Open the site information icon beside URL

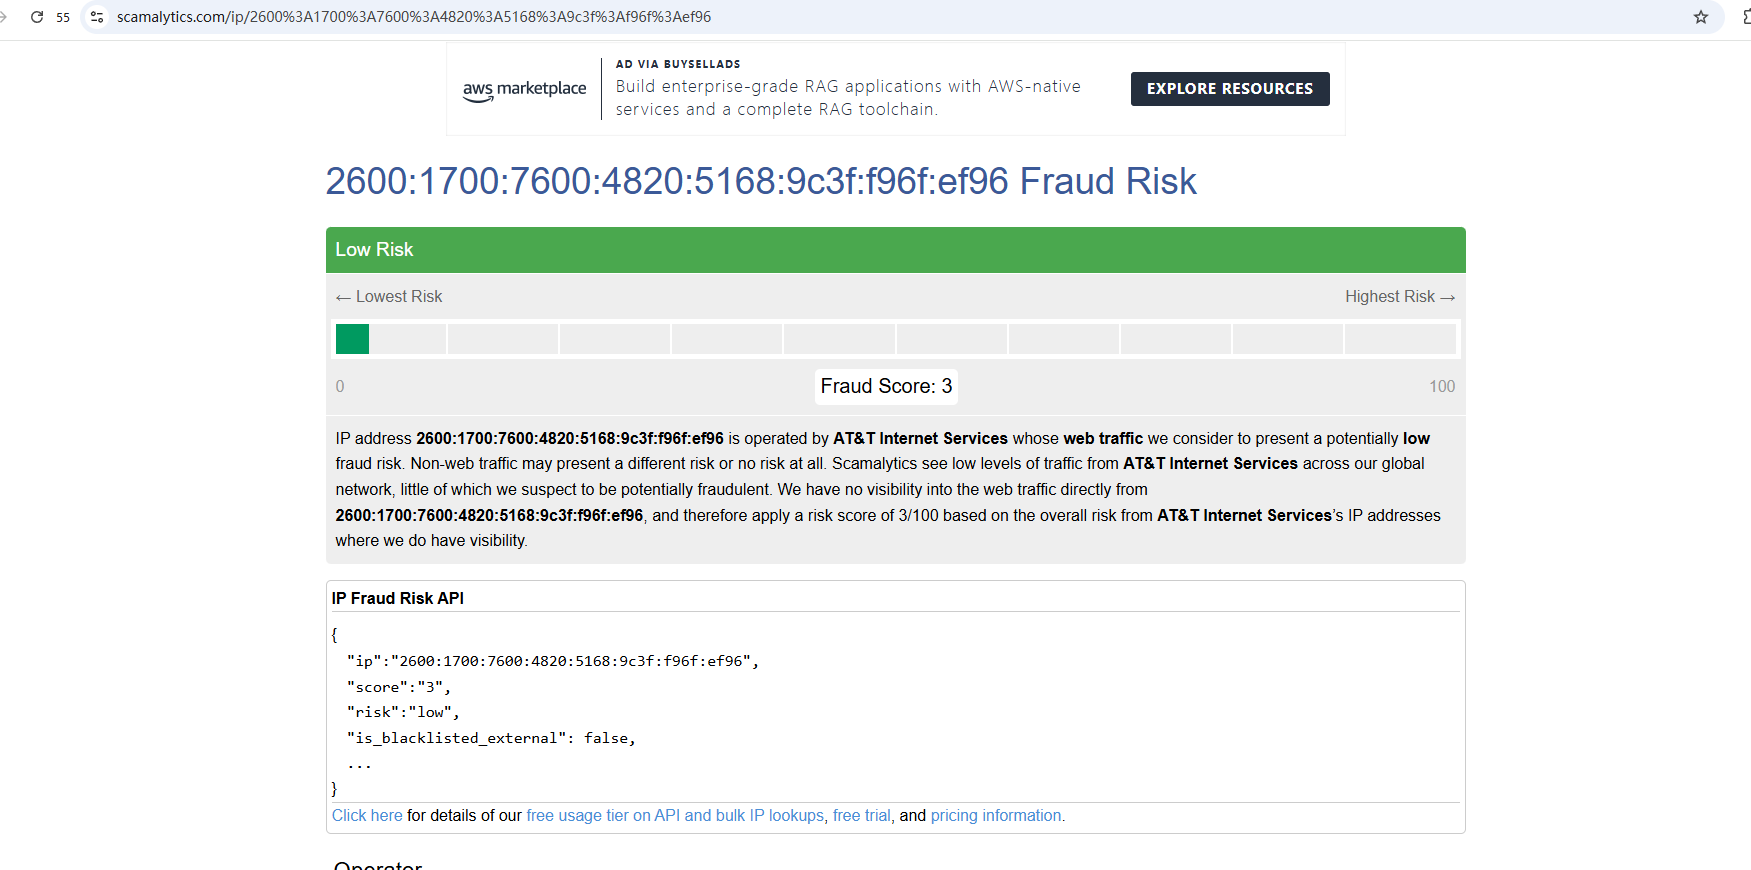click(x=97, y=17)
